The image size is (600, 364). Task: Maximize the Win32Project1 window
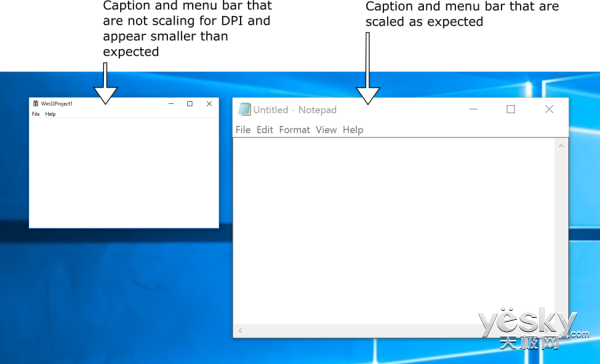point(190,104)
